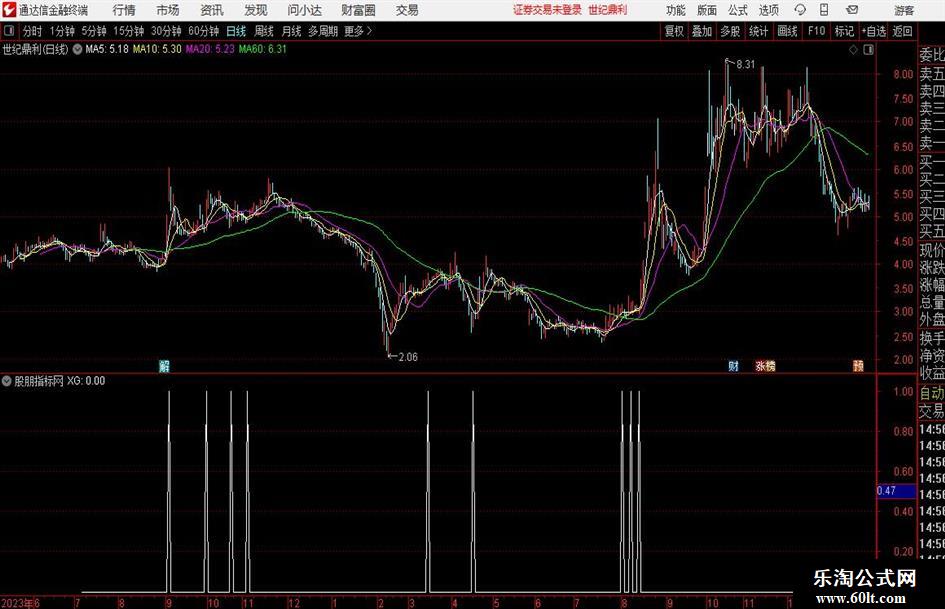Click the 涨榜 marker on the chart
Image resolution: width=945 pixels, height=609 pixels.
click(x=765, y=366)
